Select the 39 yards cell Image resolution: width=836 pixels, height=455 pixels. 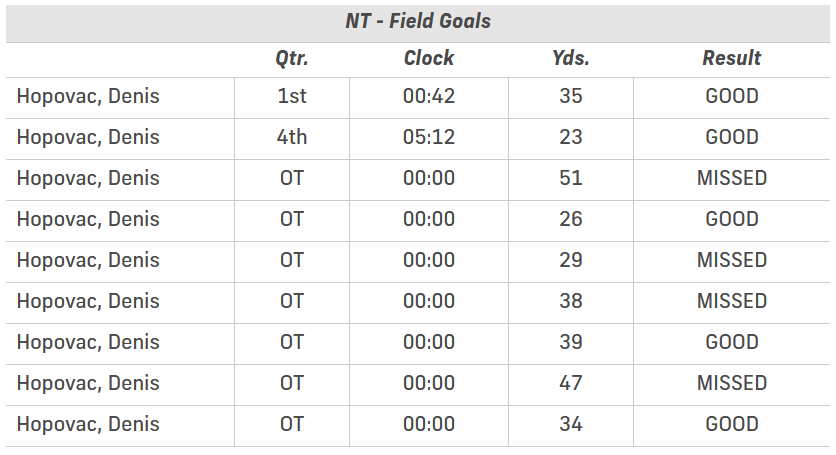571,343
